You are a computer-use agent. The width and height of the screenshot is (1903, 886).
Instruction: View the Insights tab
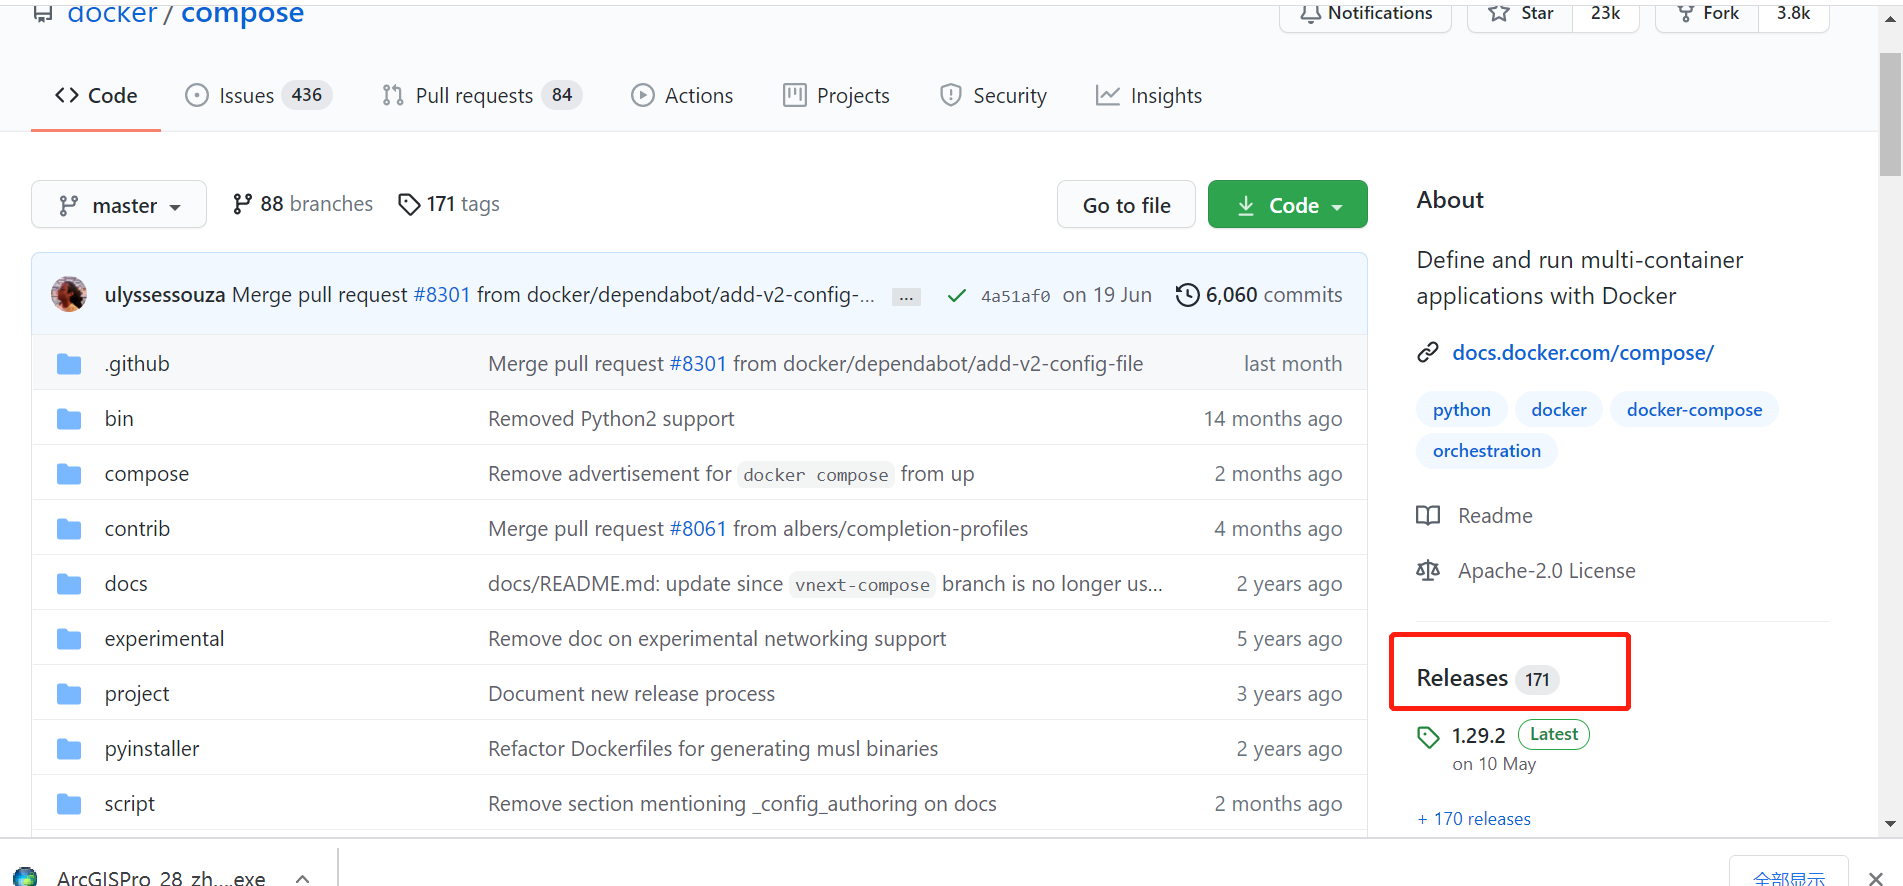coord(1149,96)
